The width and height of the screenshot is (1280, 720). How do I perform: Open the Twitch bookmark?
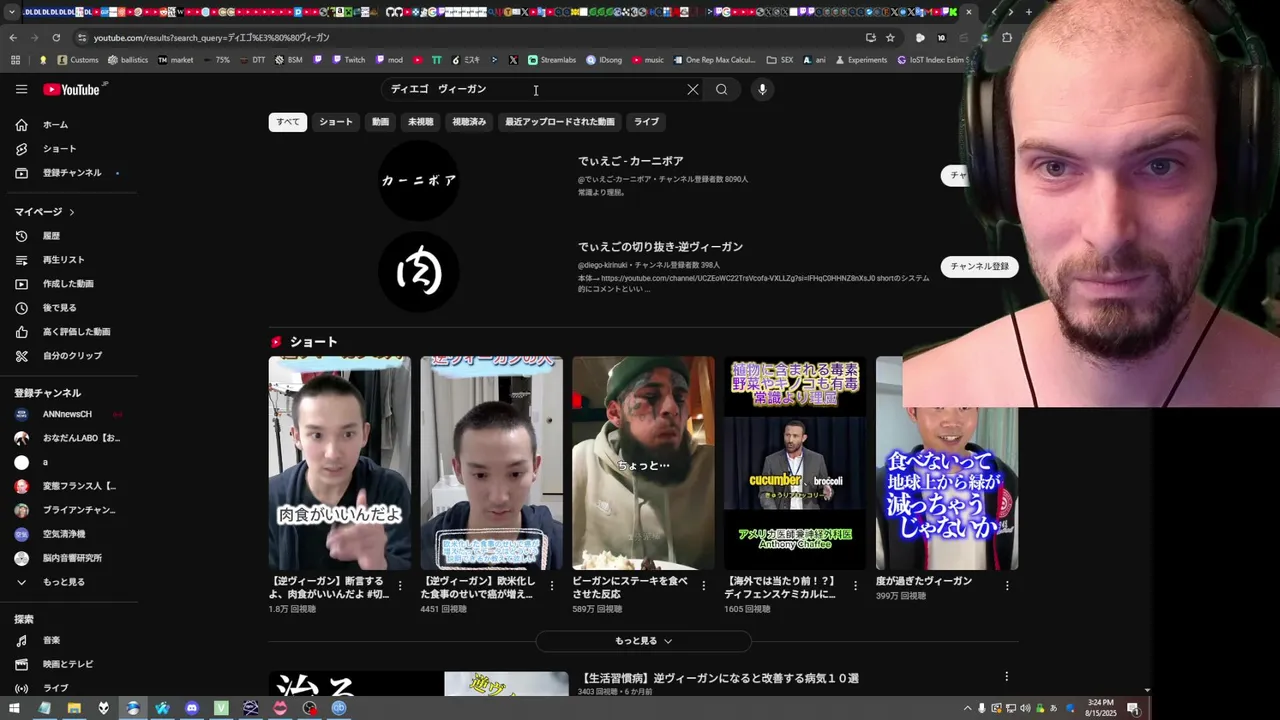click(x=347, y=60)
